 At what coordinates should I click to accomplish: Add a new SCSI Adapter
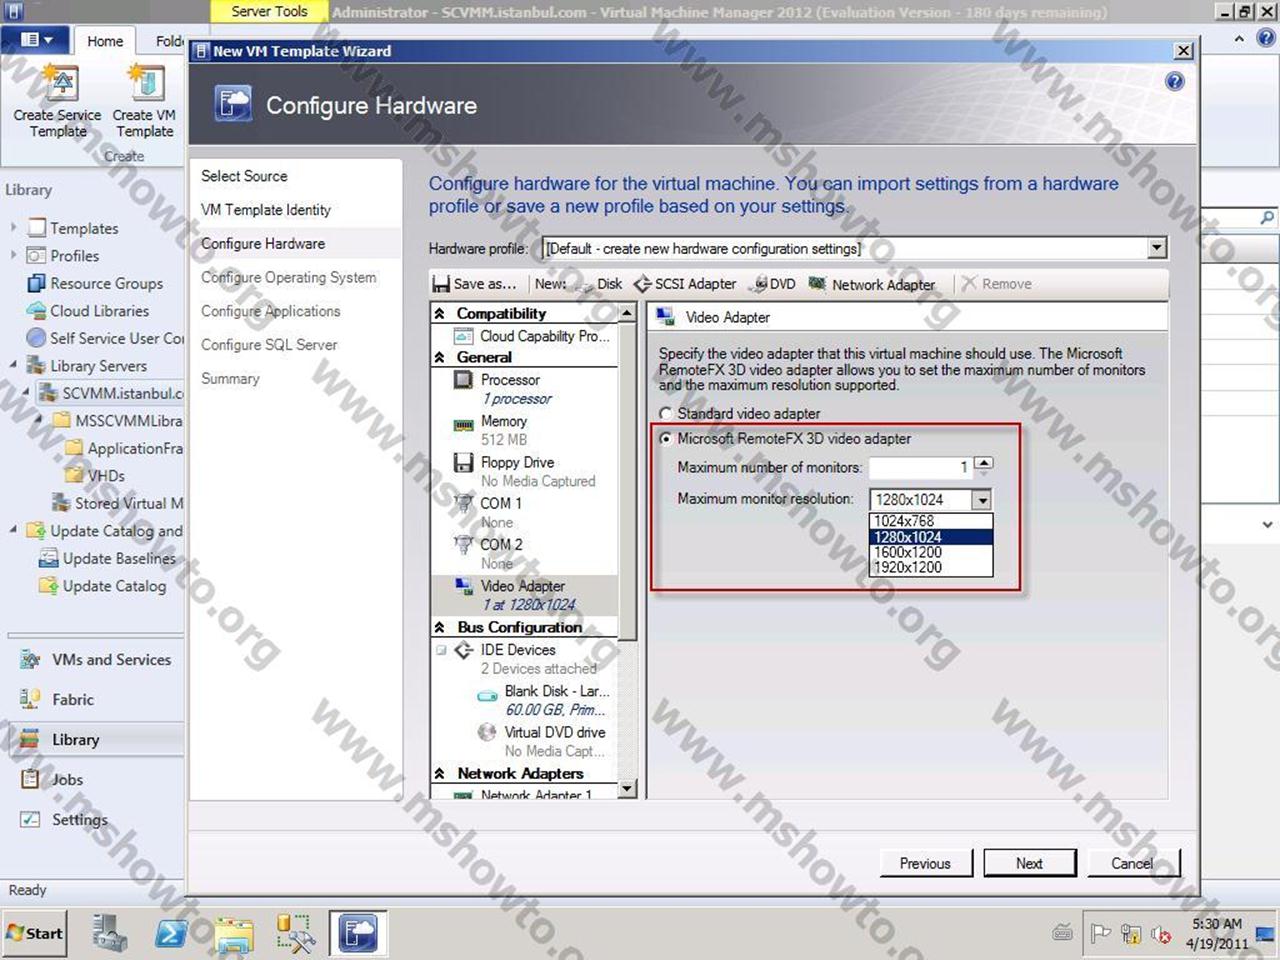coord(685,284)
